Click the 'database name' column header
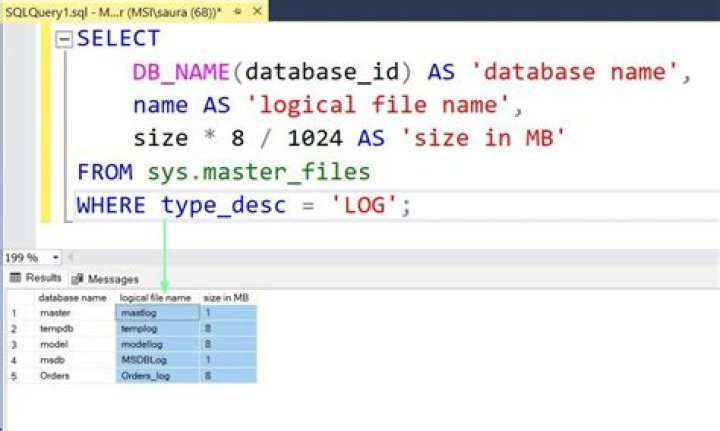720x431 pixels. tap(73, 298)
